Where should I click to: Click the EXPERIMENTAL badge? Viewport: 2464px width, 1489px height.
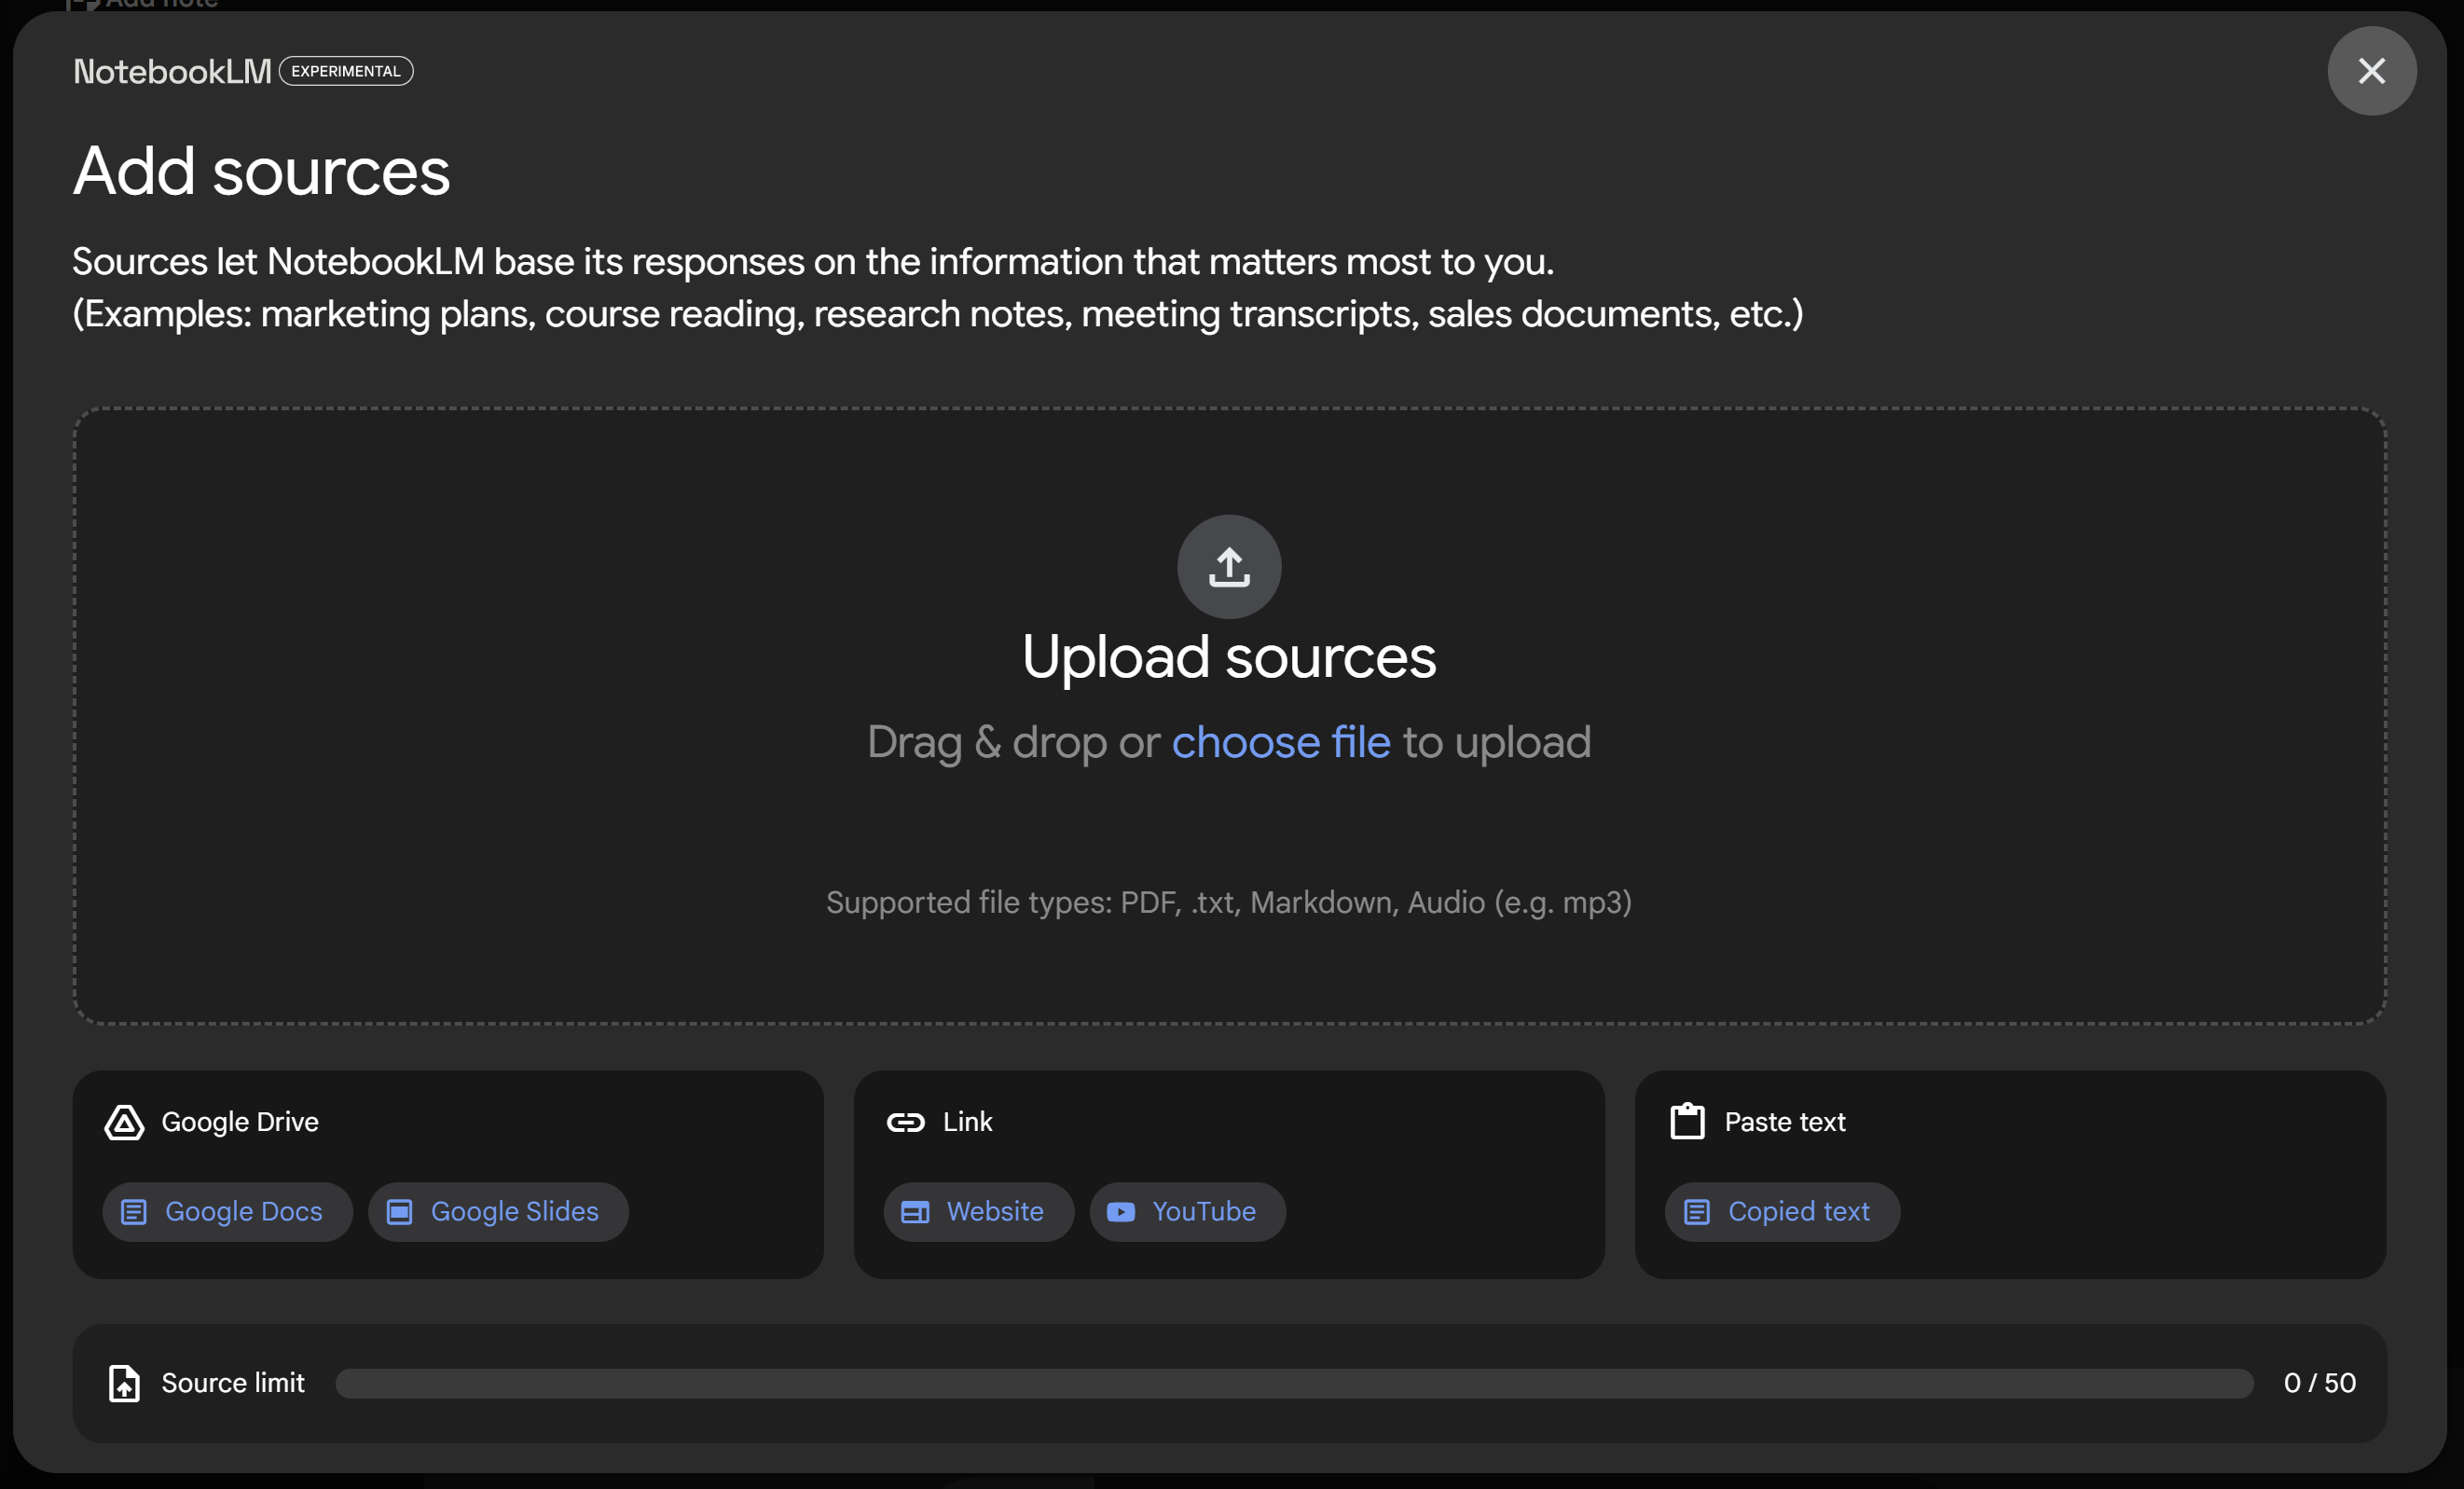coord(346,71)
